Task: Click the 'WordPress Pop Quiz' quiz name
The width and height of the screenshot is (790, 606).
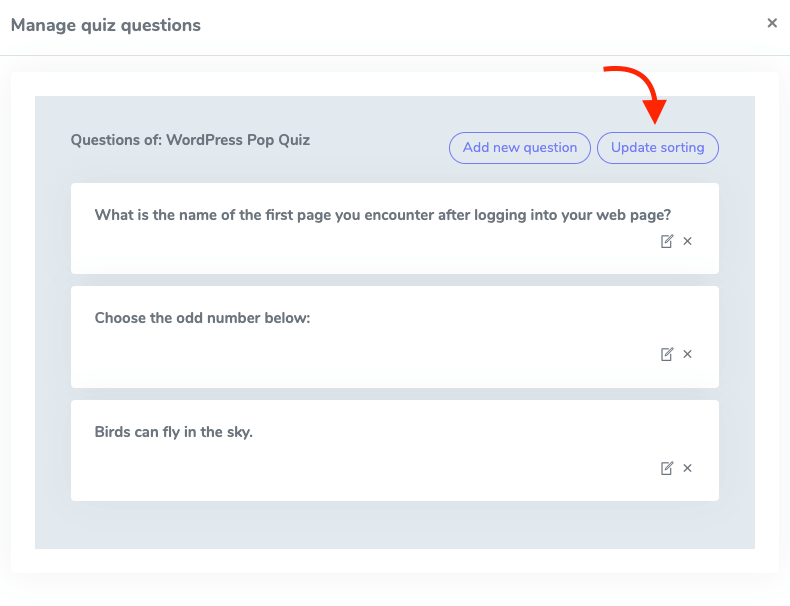Action: [x=238, y=140]
